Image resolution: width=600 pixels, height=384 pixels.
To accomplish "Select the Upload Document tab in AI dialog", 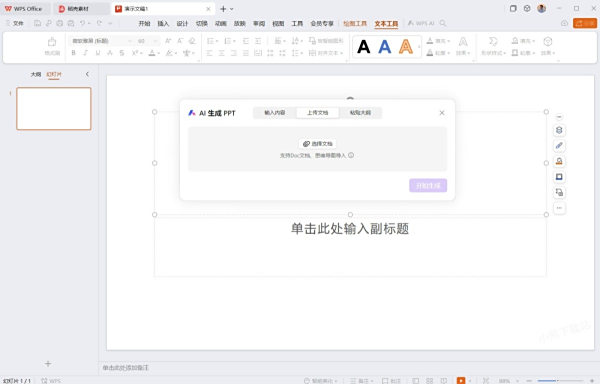I will point(317,112).
